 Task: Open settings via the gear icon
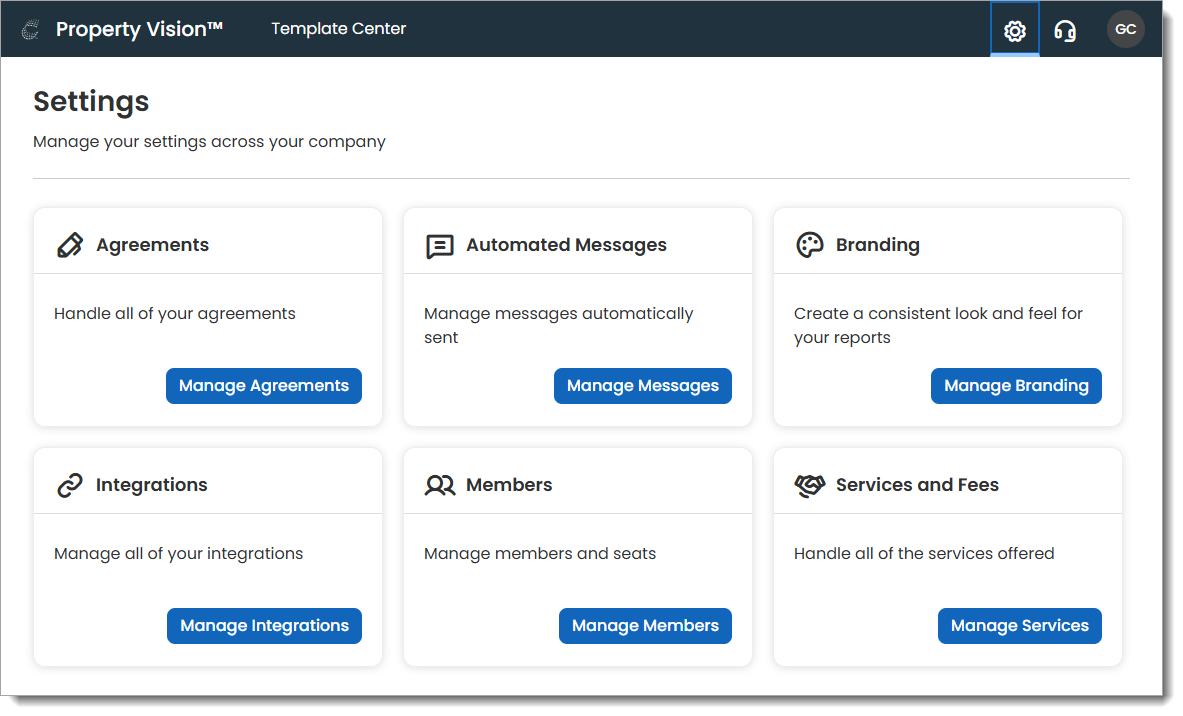coord(1014,31)
